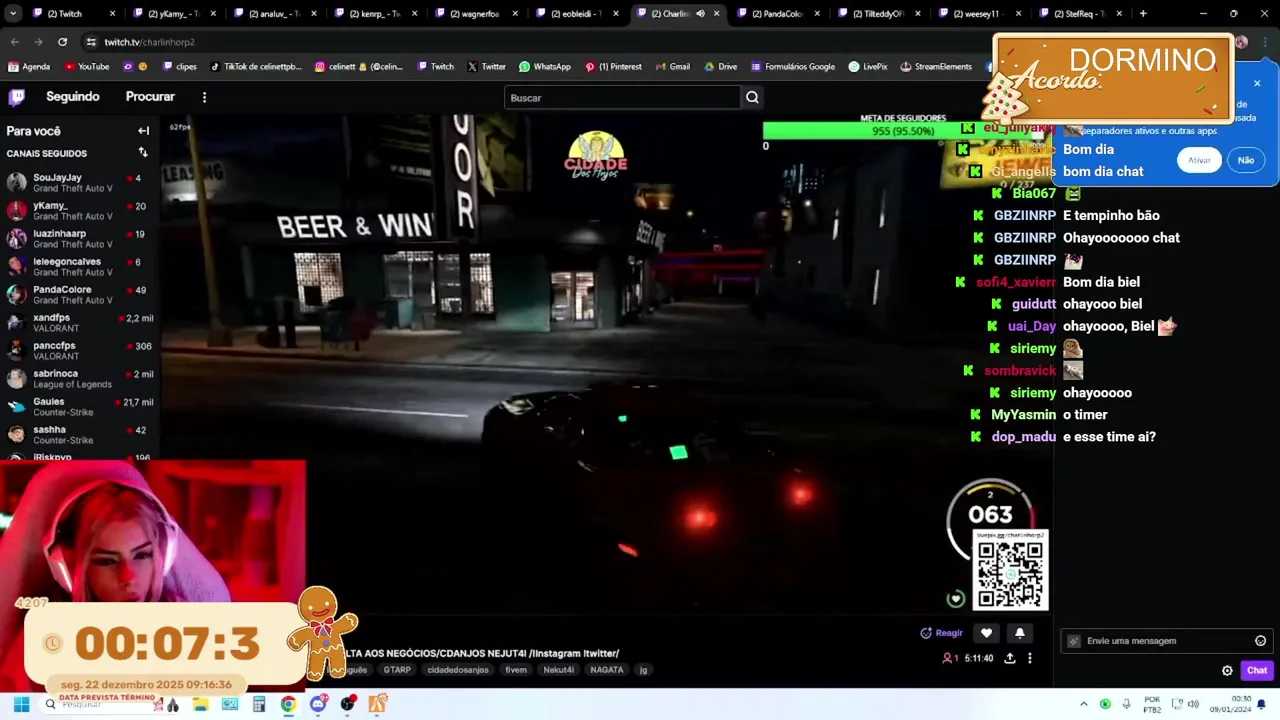Screen dimensions: 1280x720
Task: Click the fivem tag
Action: tap(516, 670)
